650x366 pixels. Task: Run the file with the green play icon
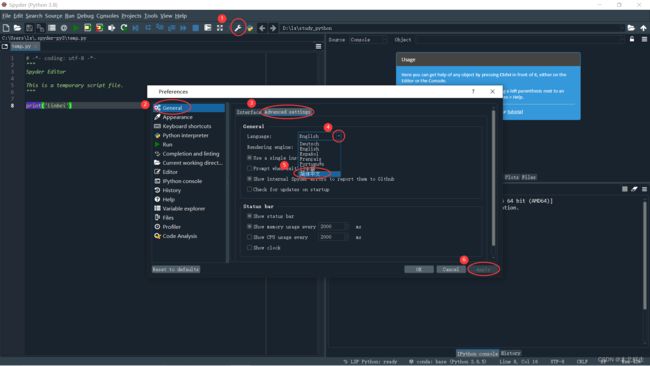click(x=75, y=28)
